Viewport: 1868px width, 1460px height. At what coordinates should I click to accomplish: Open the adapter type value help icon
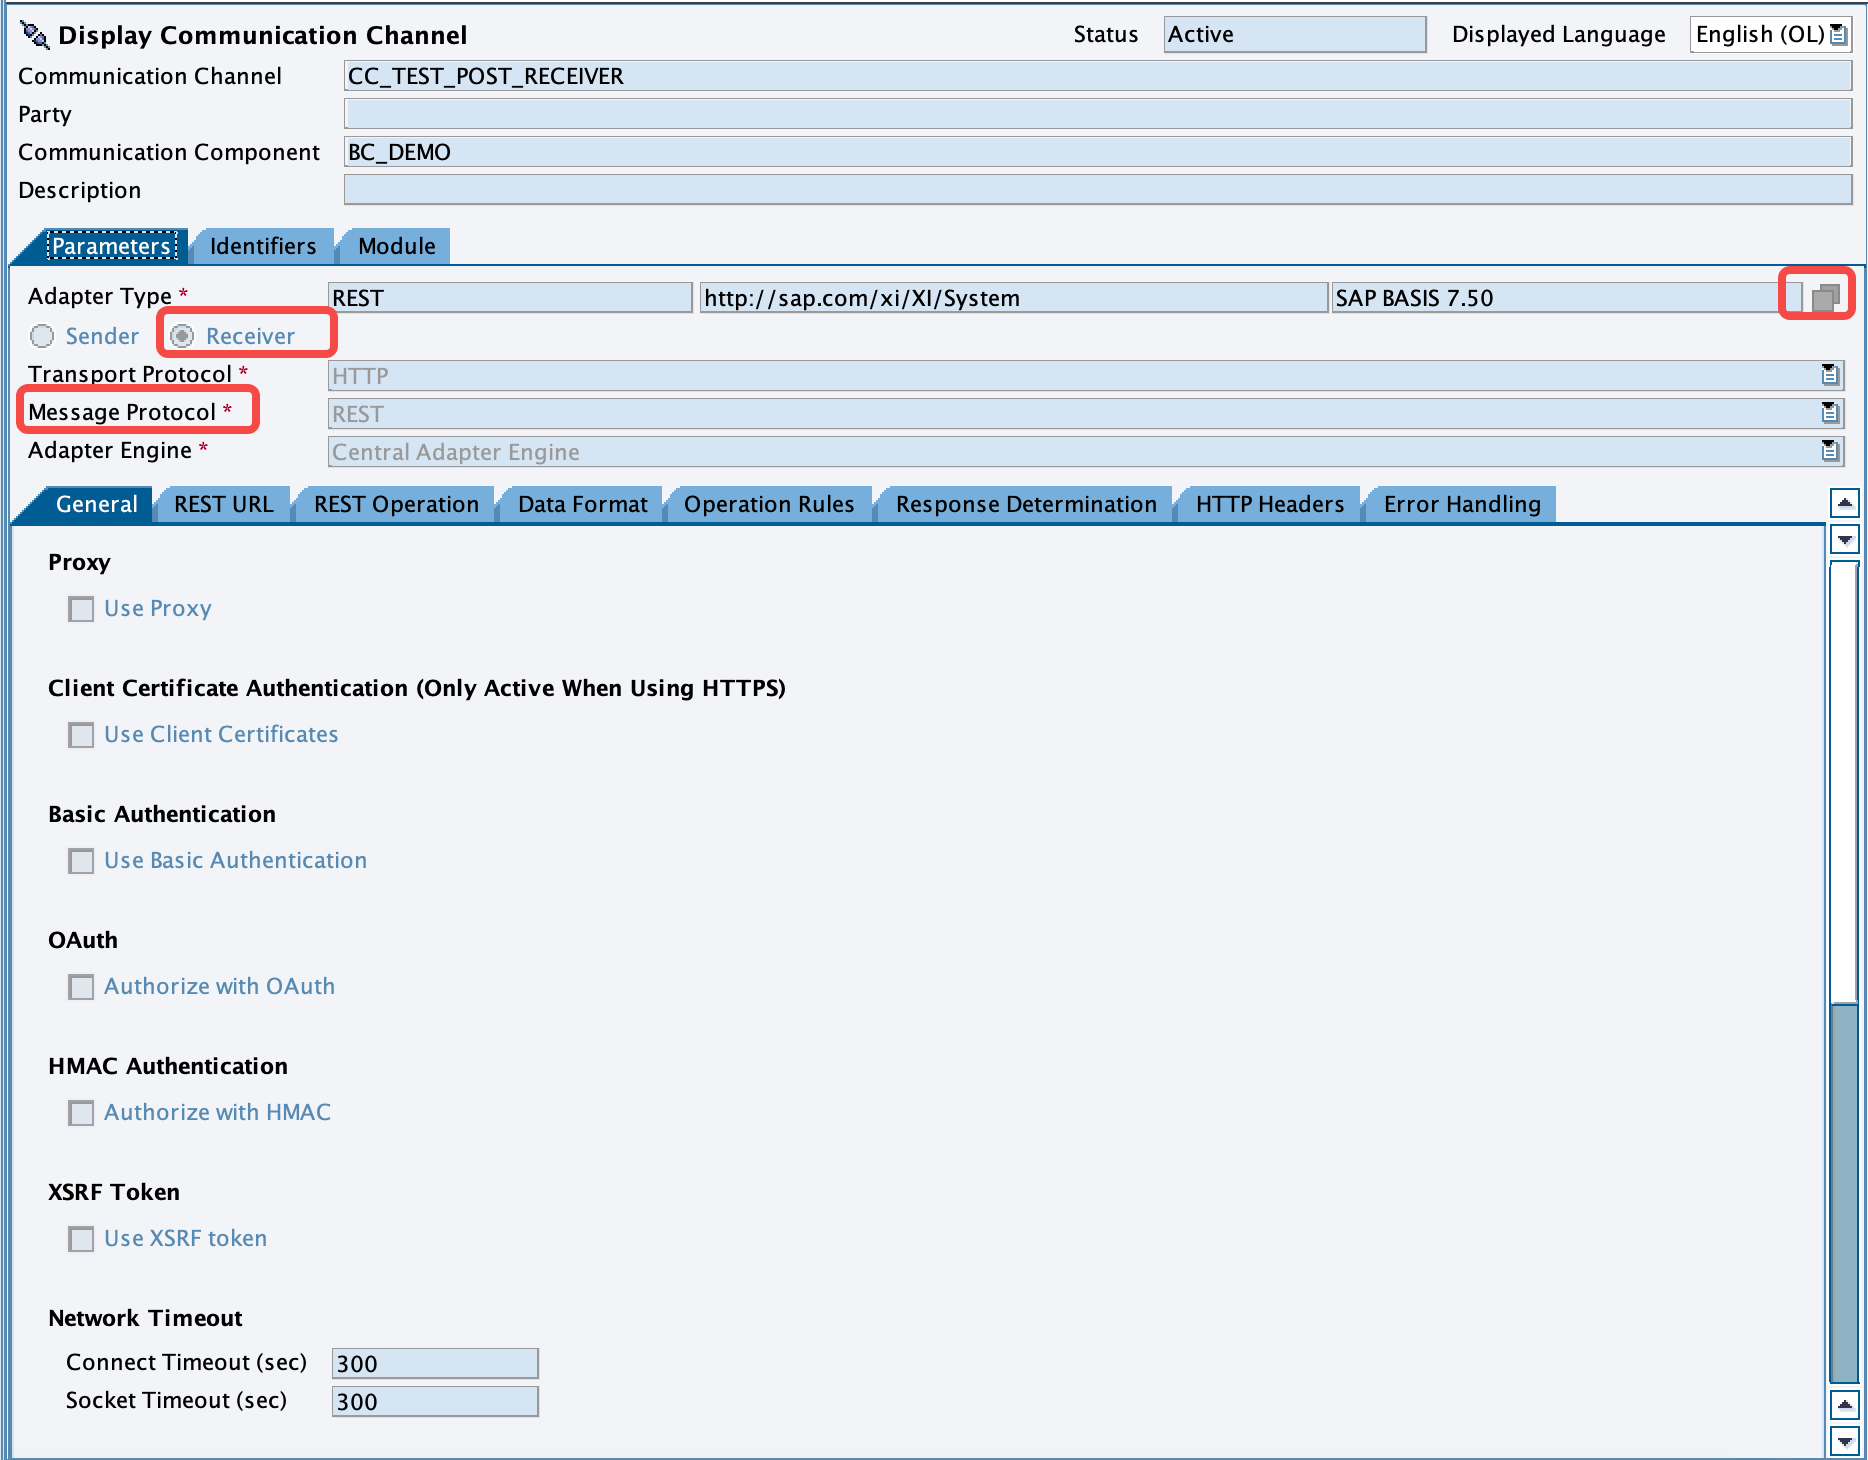click(x=1826, y=297)
